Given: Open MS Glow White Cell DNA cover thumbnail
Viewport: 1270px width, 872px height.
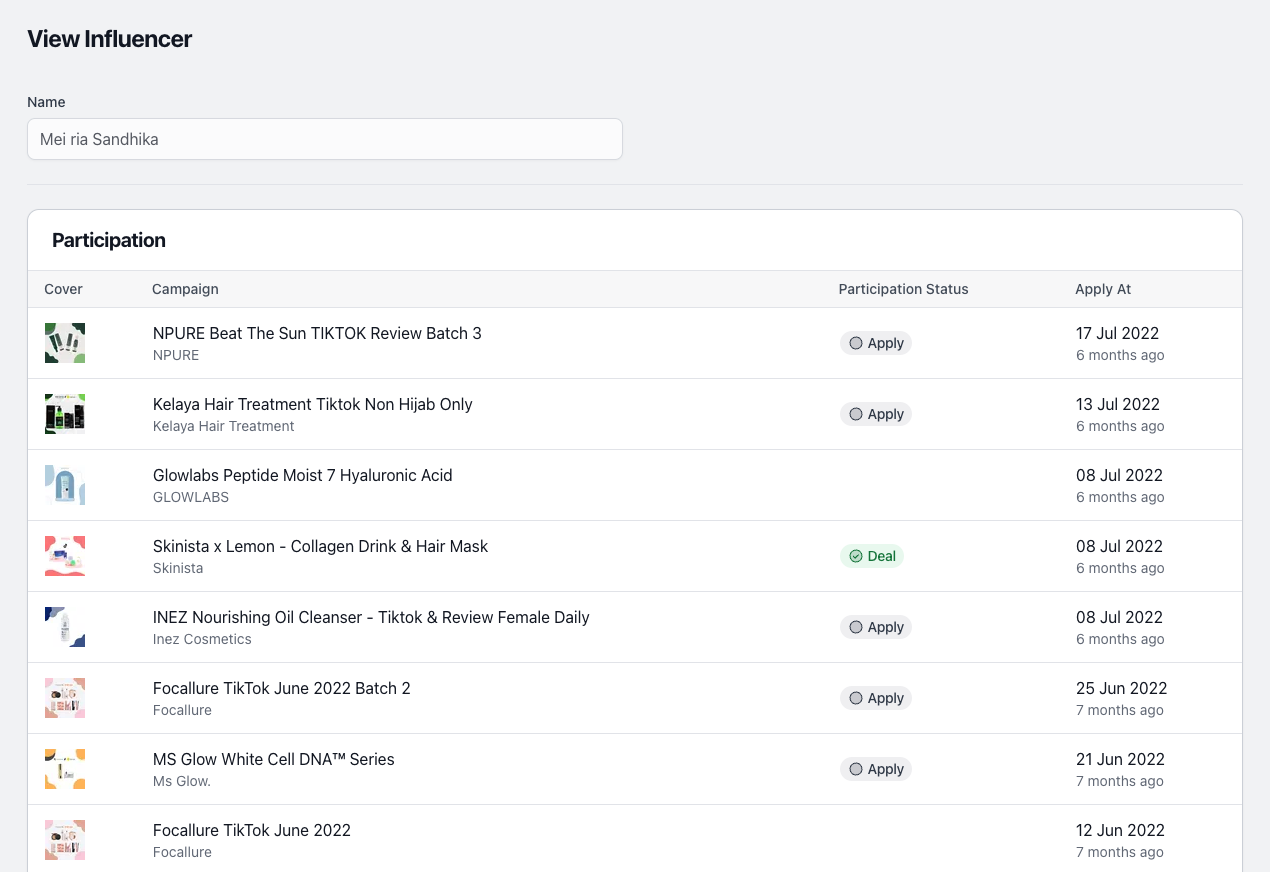Looking at the screenshot, I should click(65, 769).
